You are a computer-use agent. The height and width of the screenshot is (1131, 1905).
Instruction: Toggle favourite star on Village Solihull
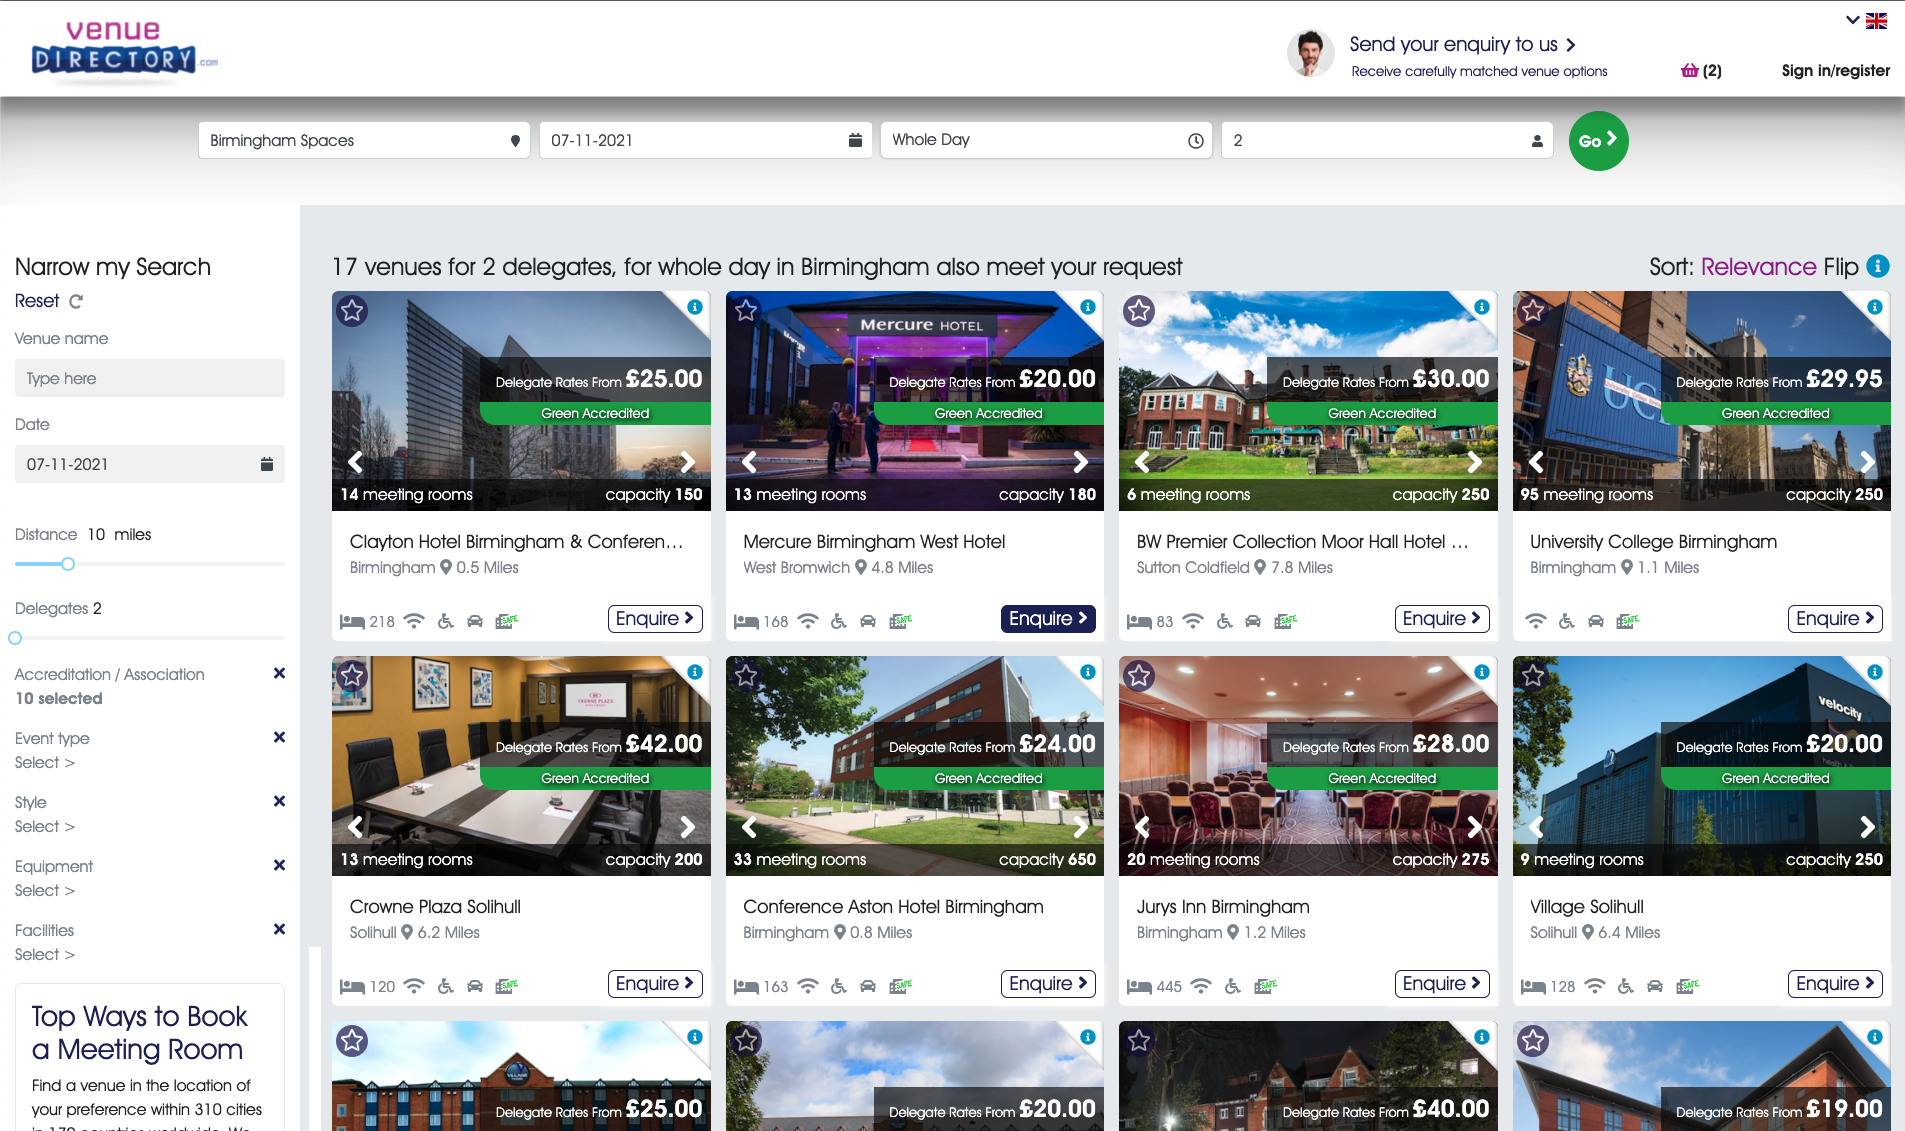pyautogui.click(x=1533, y=676)
